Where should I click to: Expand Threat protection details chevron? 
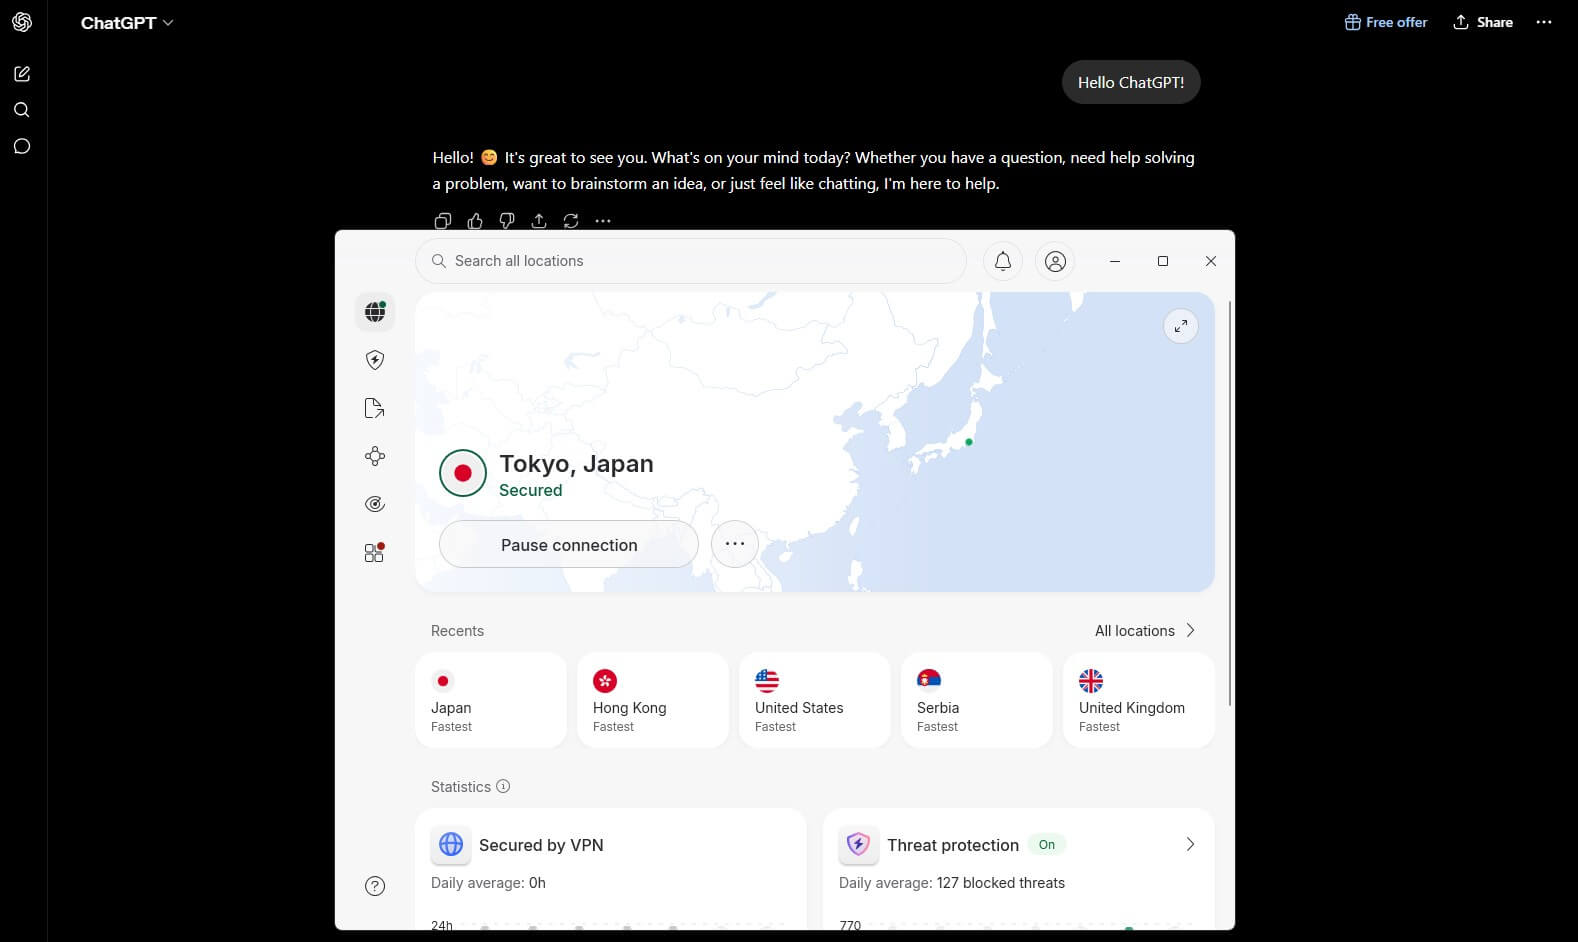[x=1190, y=845]
